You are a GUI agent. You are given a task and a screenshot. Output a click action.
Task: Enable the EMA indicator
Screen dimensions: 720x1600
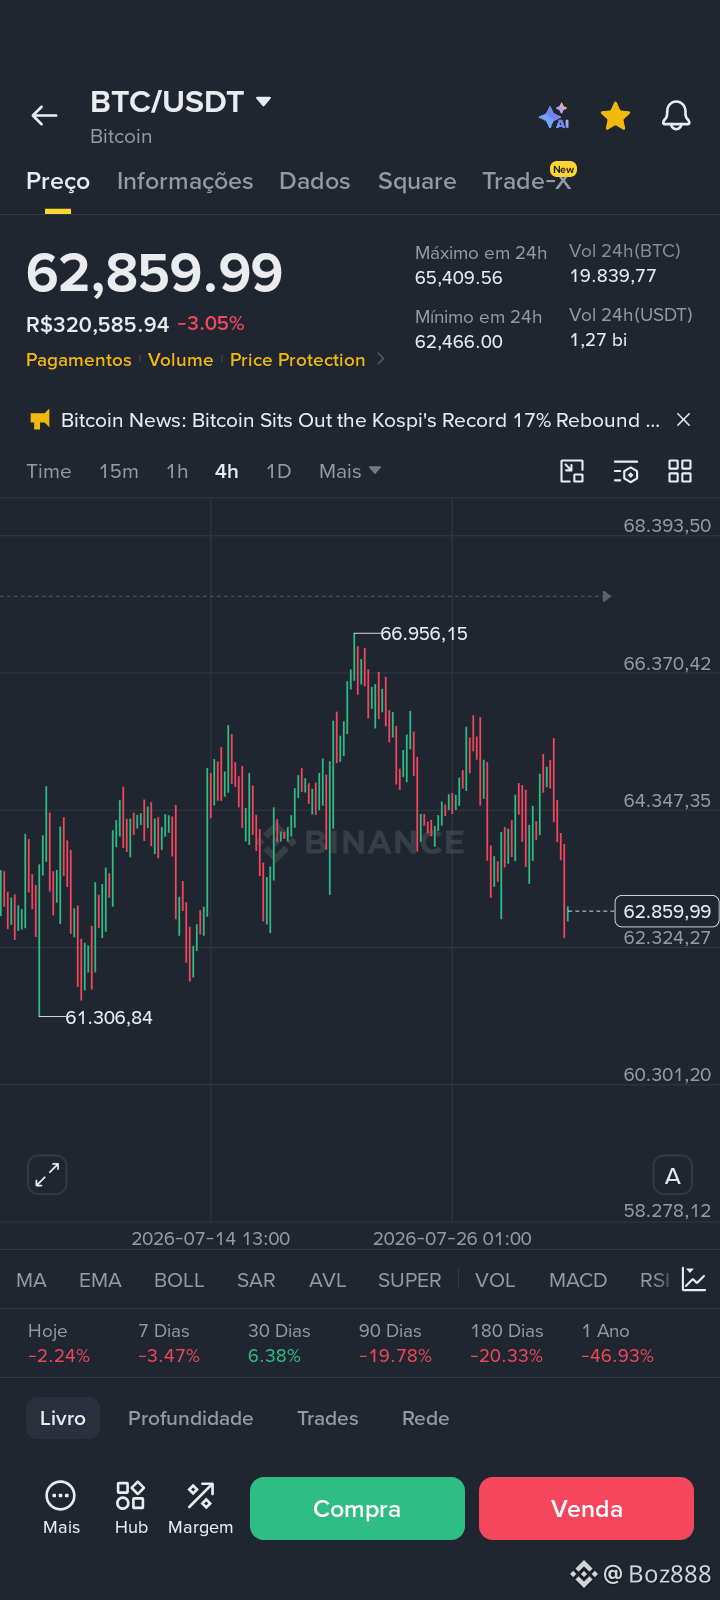100,1280
